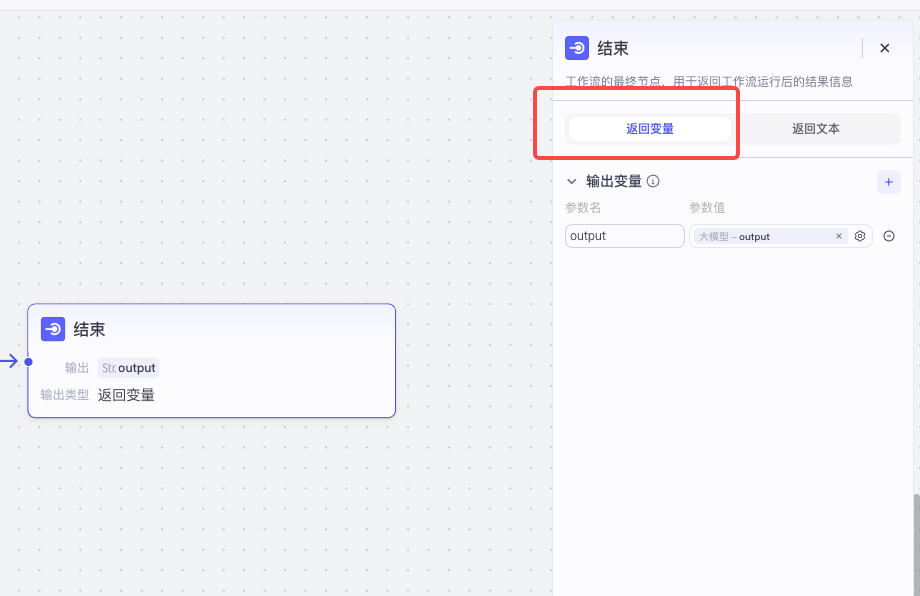Click the 结束 title in side panel
Viewport: 920px width, 596px height.
[613, 48]
